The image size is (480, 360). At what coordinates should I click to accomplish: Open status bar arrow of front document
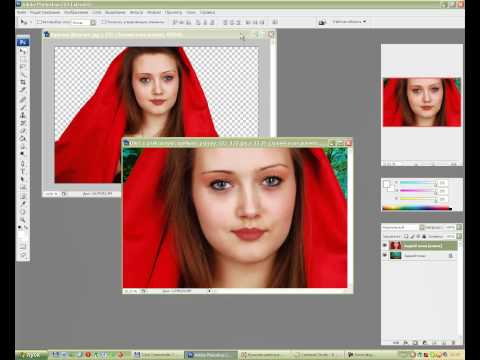point(209,291)
